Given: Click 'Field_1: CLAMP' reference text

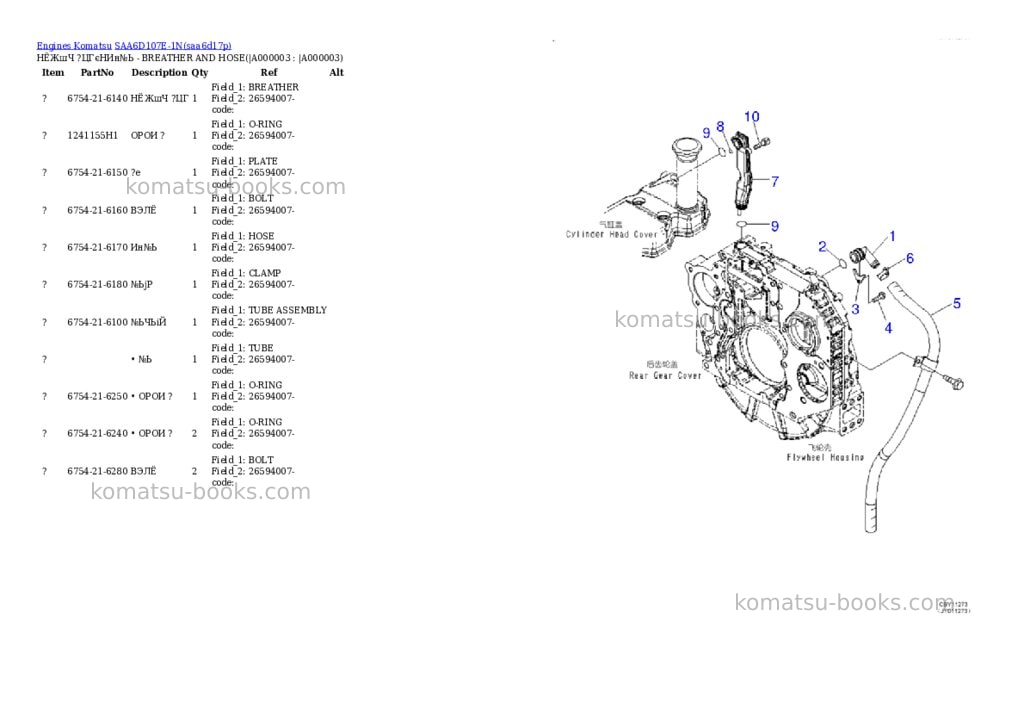Looking at the screenshot, I should 246,273.
